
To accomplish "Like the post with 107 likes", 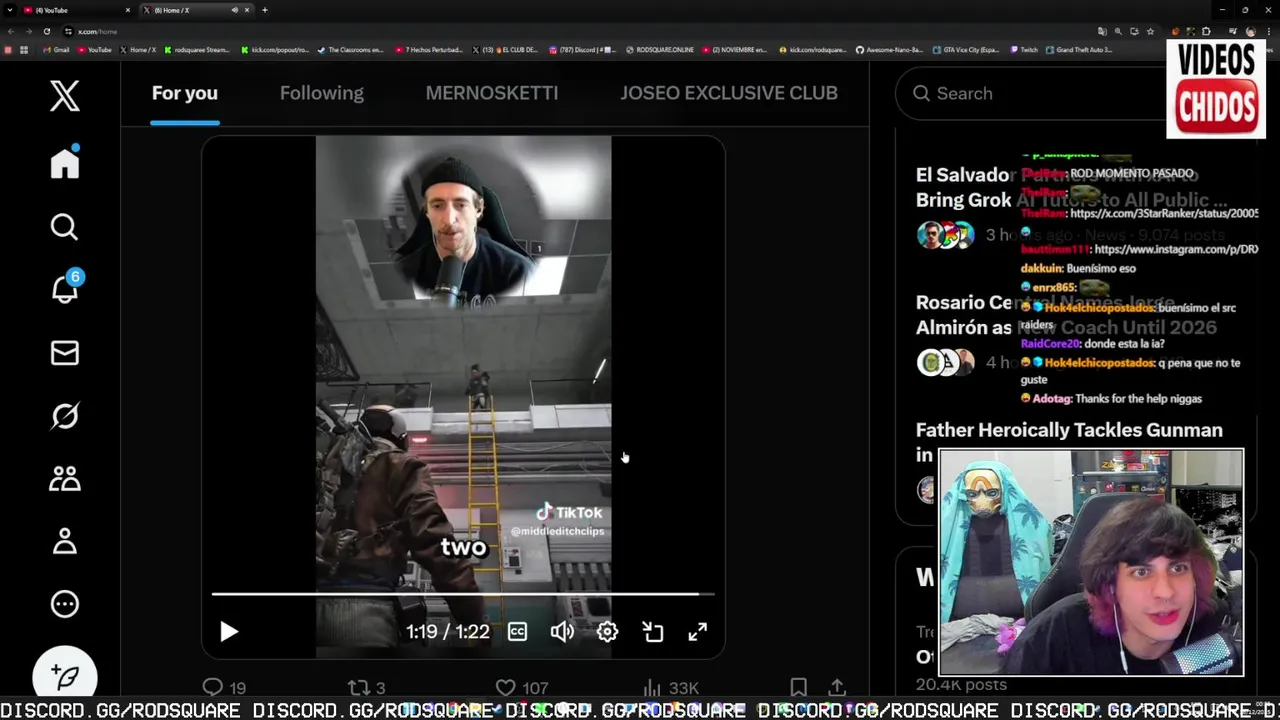I will tap(522, 688).
